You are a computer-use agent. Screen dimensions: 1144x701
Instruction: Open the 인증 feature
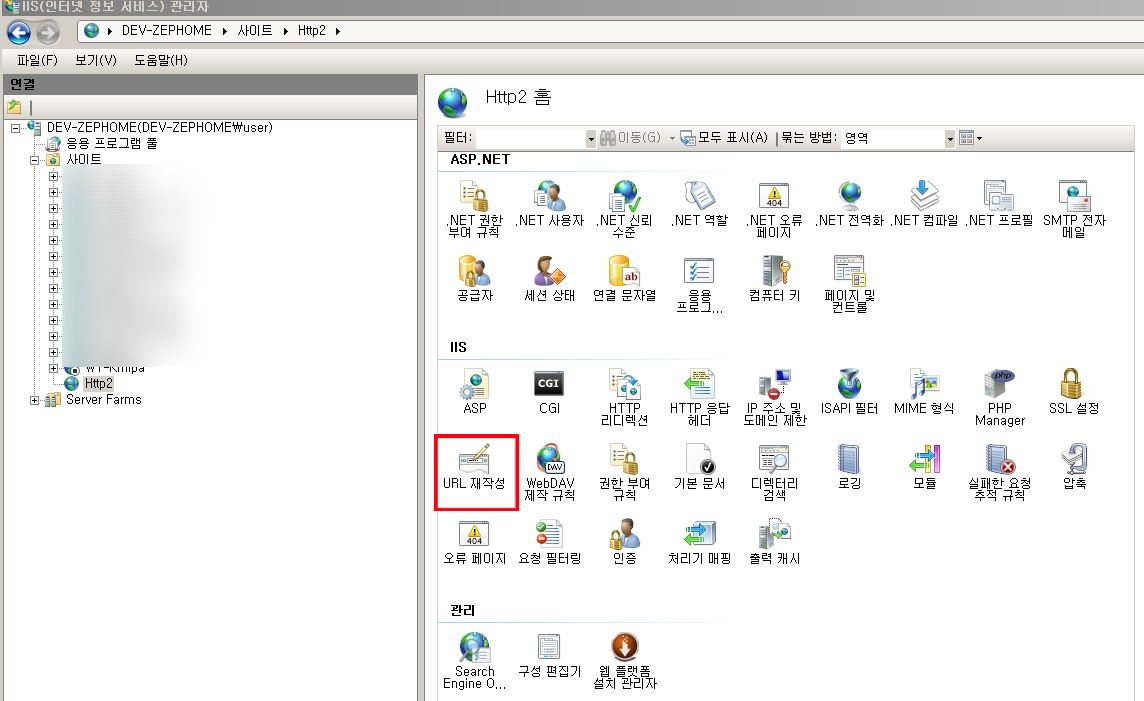[625, 542]
